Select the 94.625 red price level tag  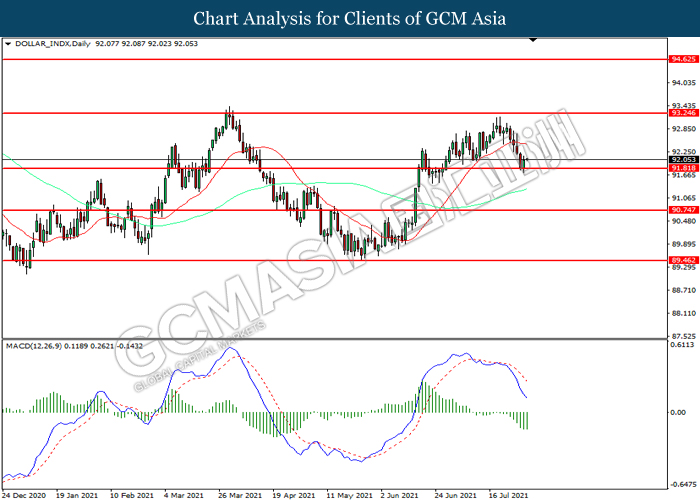click(x=683, y=60)
